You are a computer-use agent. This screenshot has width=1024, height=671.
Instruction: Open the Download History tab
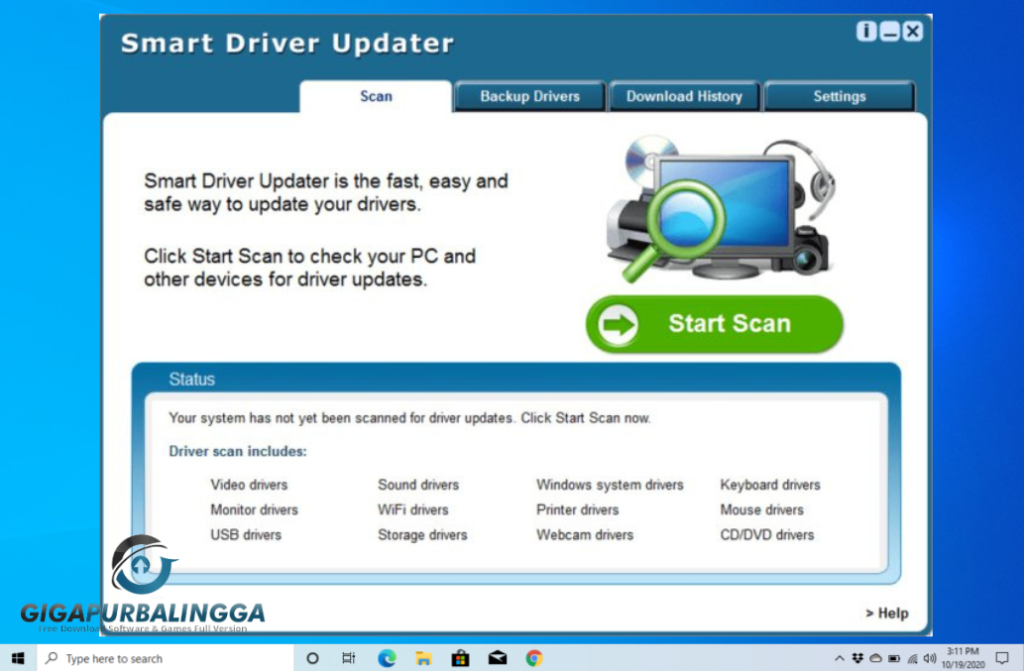click(684, 96)
